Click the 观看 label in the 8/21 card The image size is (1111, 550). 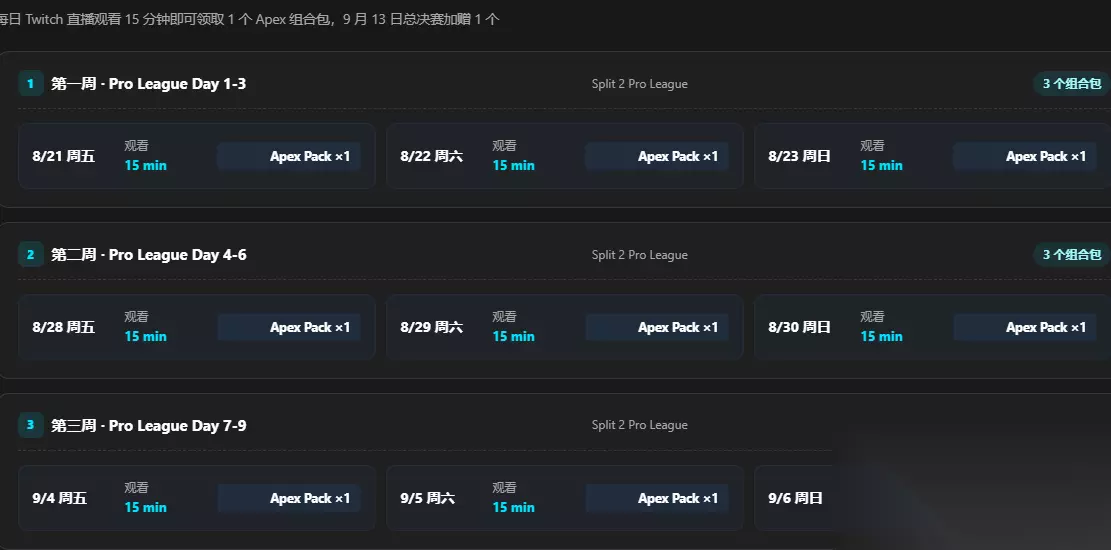(137, 145)
